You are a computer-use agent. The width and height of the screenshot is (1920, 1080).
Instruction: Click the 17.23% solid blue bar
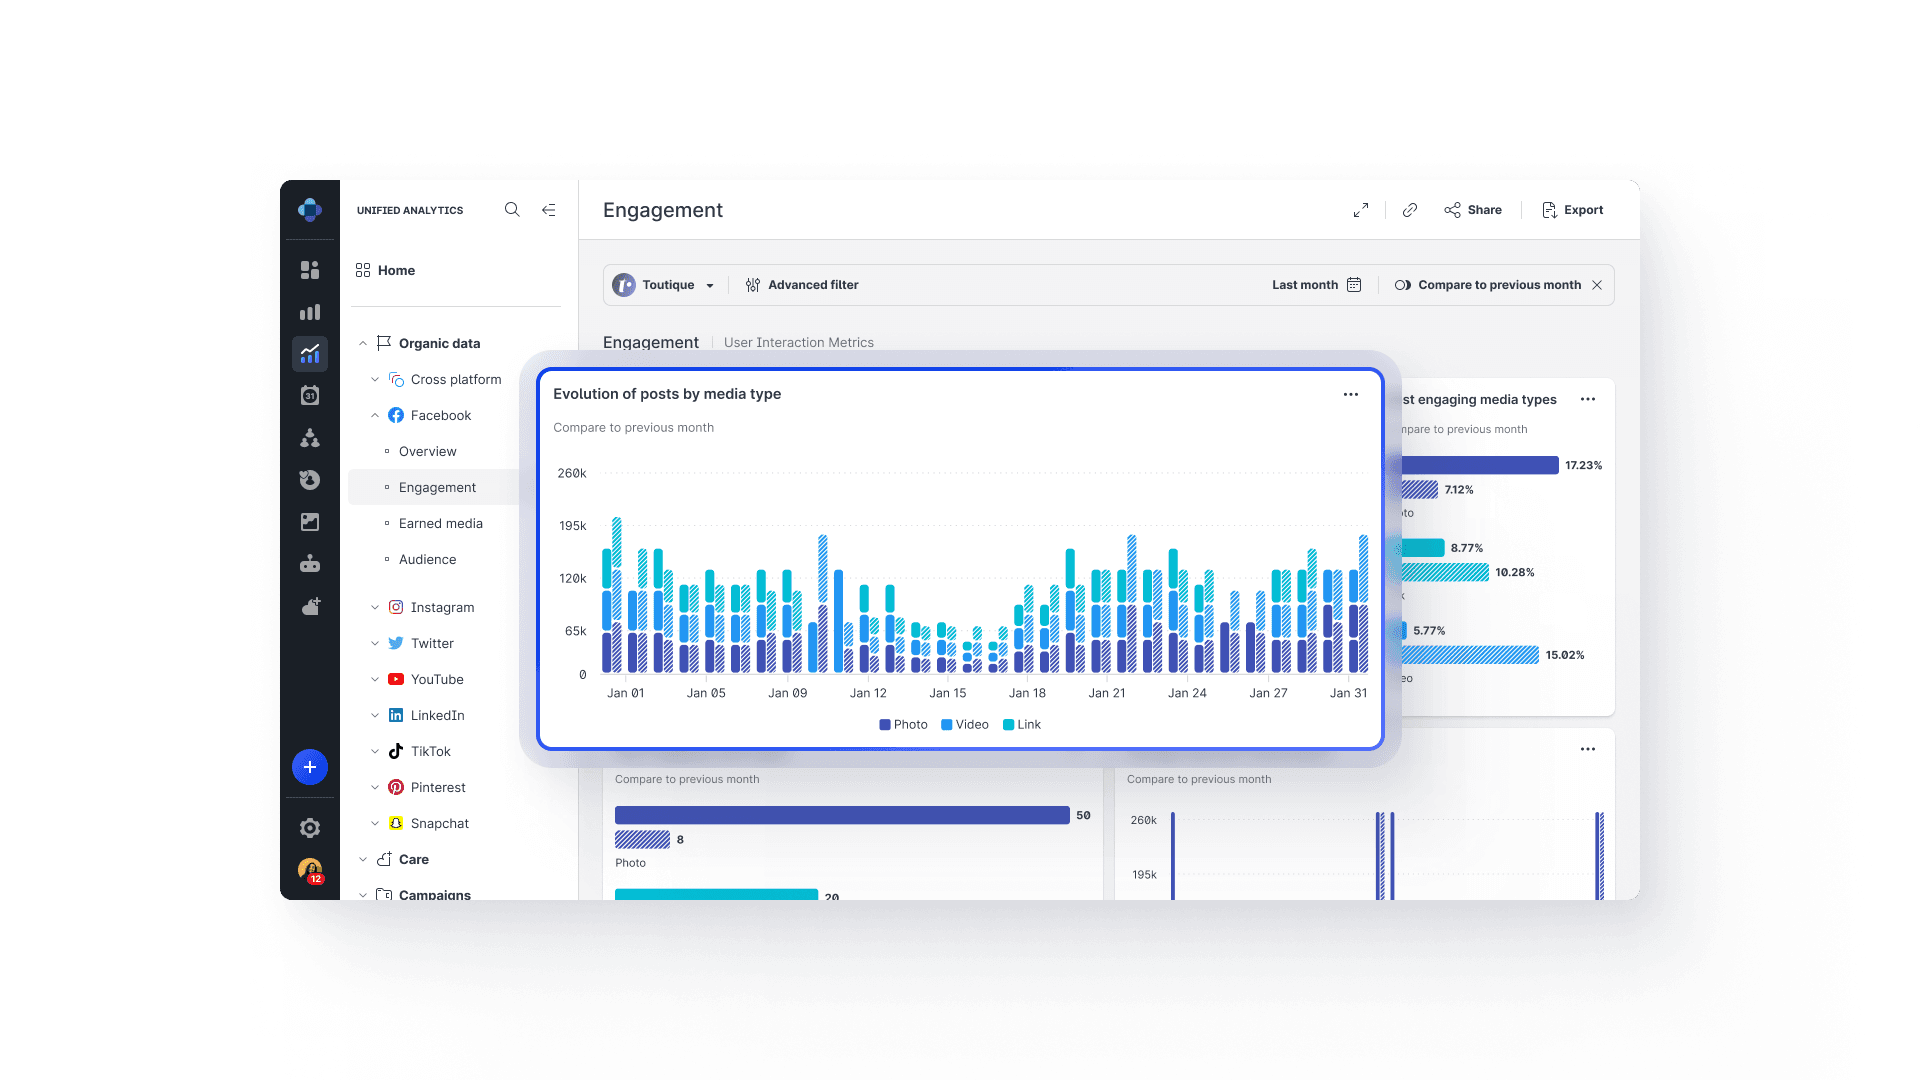point(1480,465)
